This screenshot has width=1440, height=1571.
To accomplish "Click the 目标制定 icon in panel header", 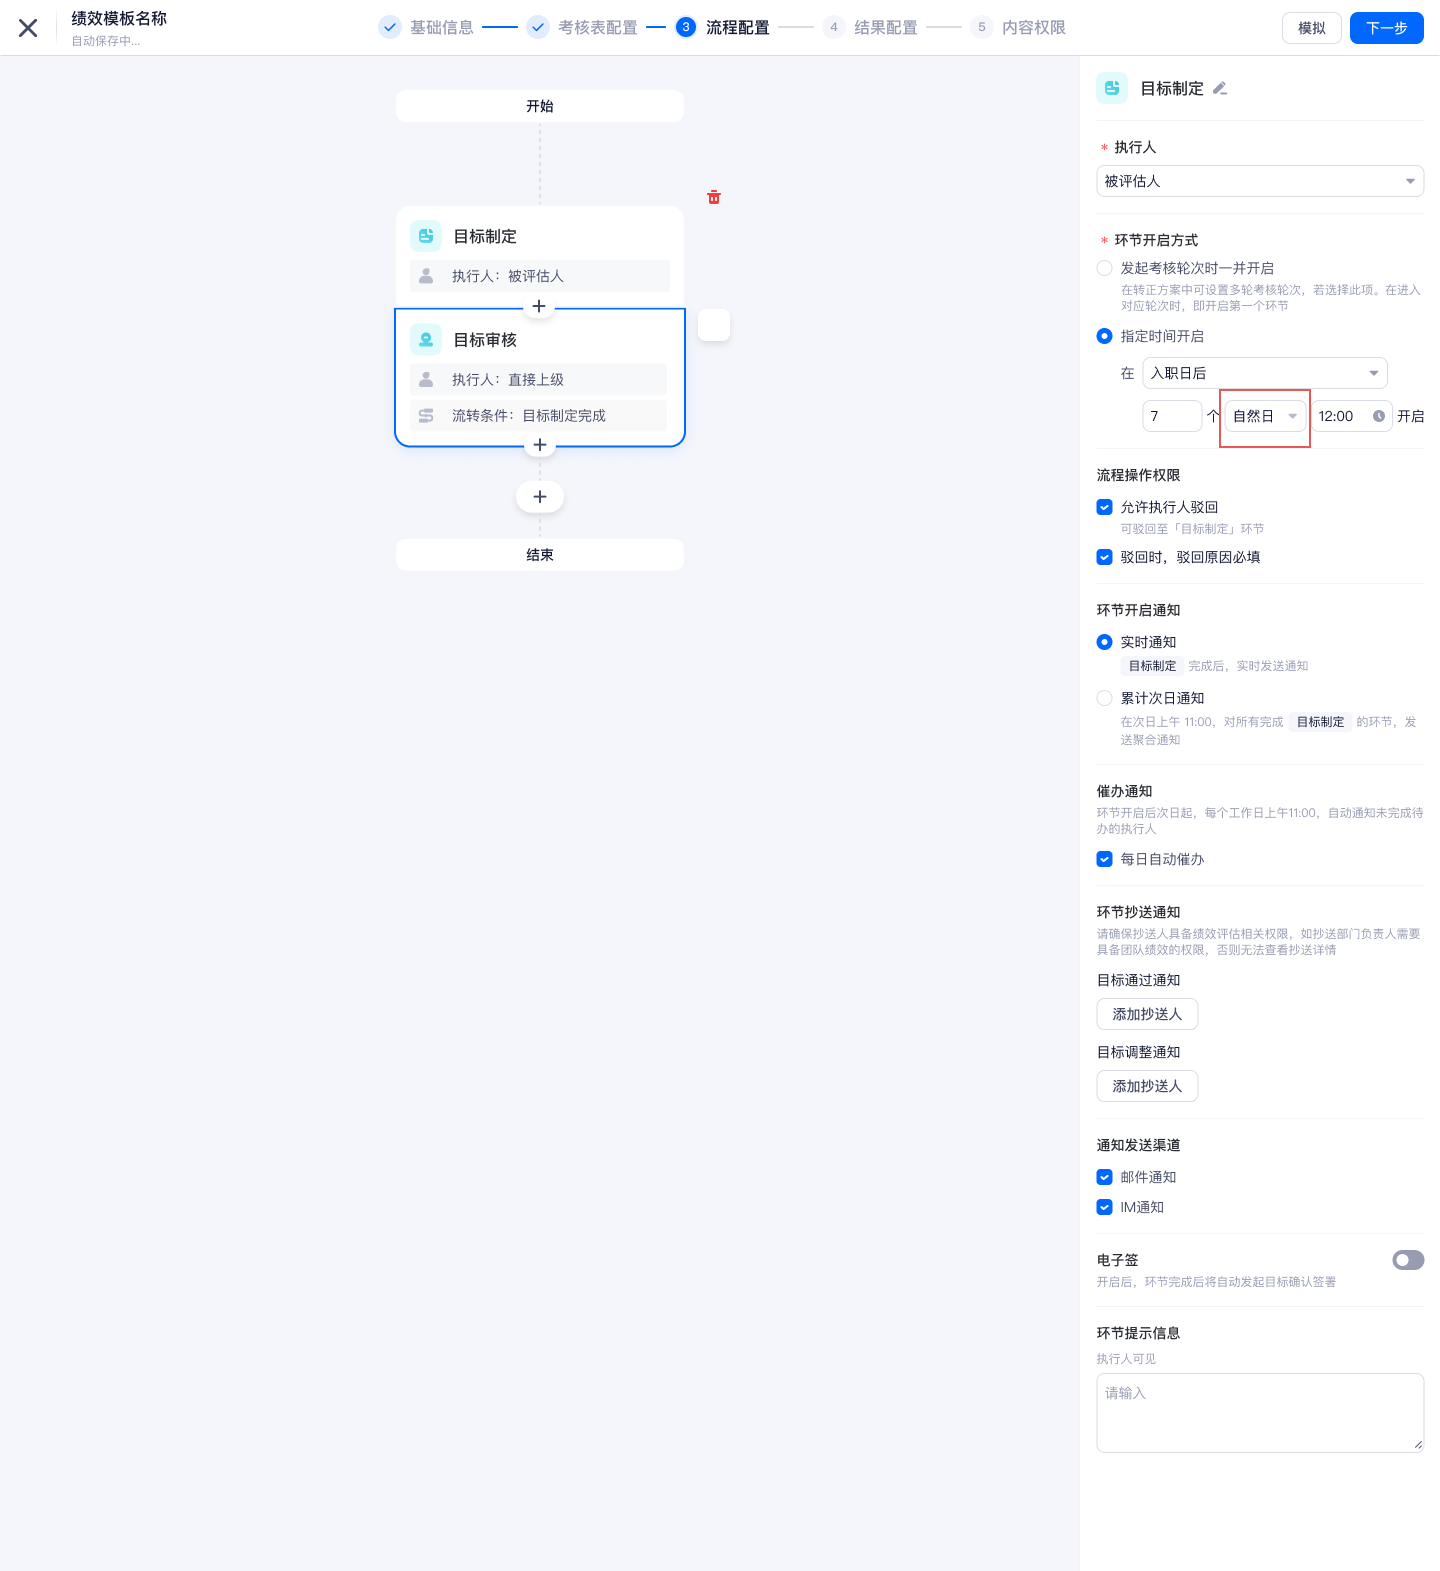I will [x=1112, y=88].
